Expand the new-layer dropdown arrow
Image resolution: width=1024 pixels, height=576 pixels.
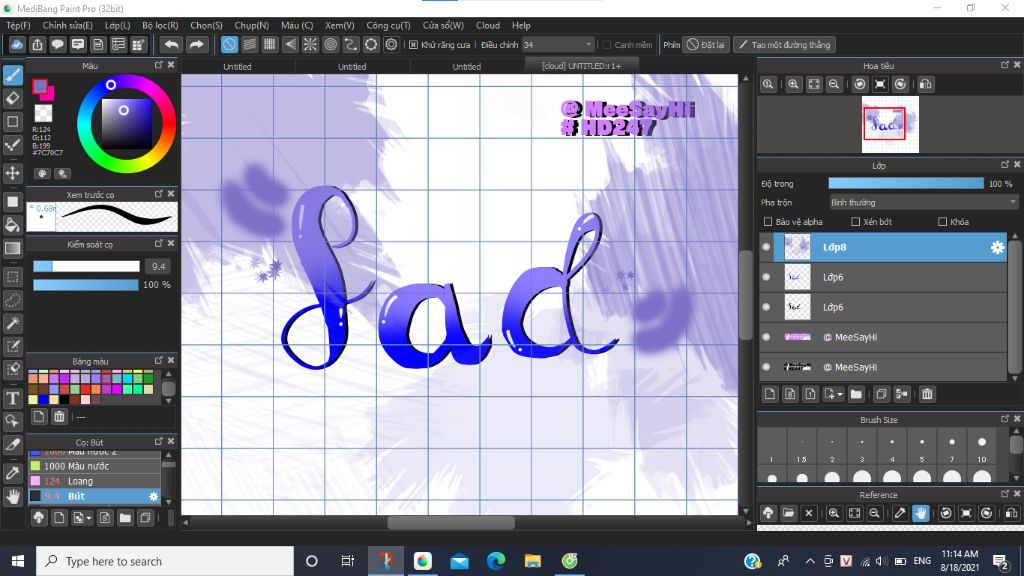point(840,394)
